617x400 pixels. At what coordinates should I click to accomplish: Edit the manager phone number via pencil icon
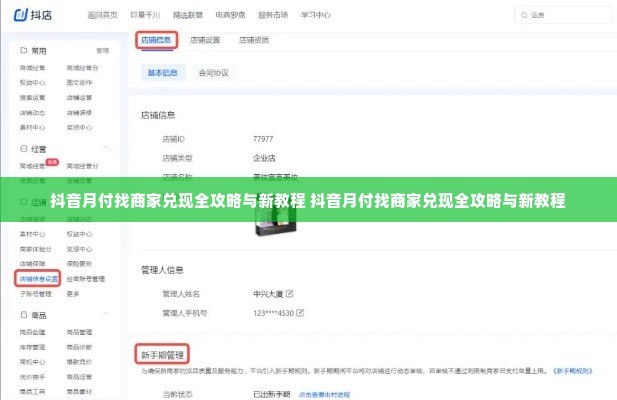click(300, 313)
